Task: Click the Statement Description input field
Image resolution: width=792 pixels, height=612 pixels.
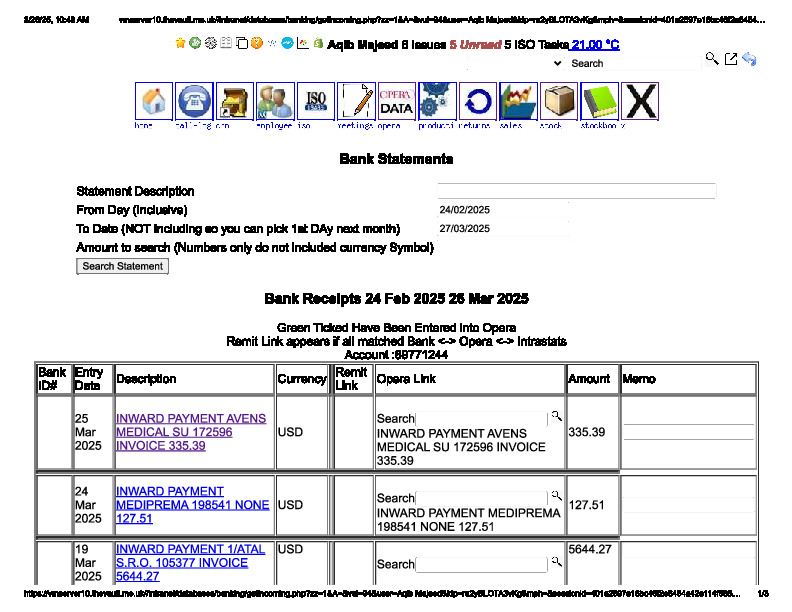Action: pyautogui.click(x=576, y=191)
